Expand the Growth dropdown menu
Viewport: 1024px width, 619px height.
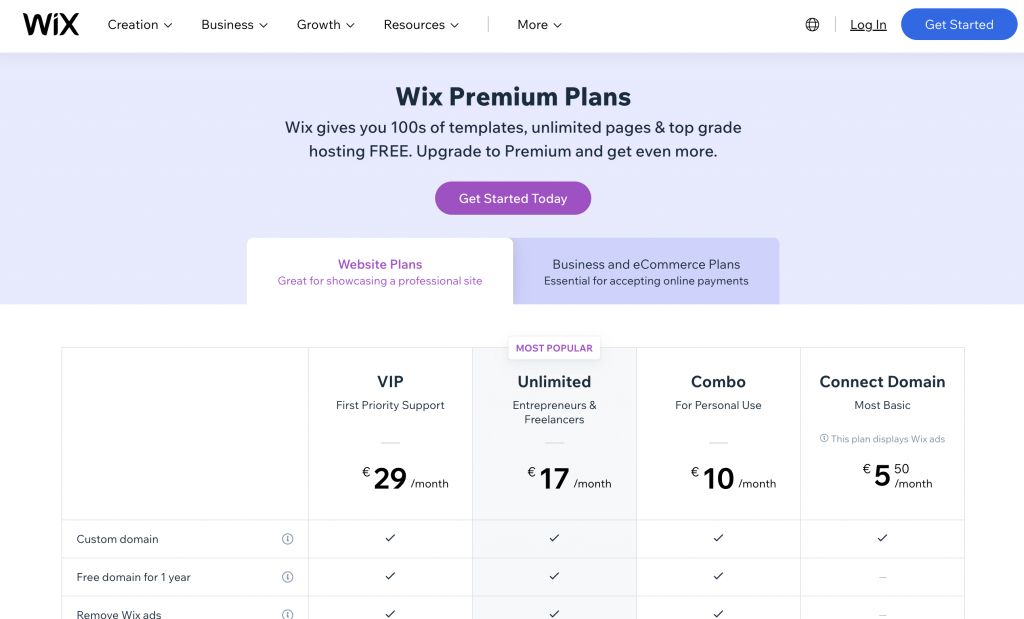pos(325,25)
